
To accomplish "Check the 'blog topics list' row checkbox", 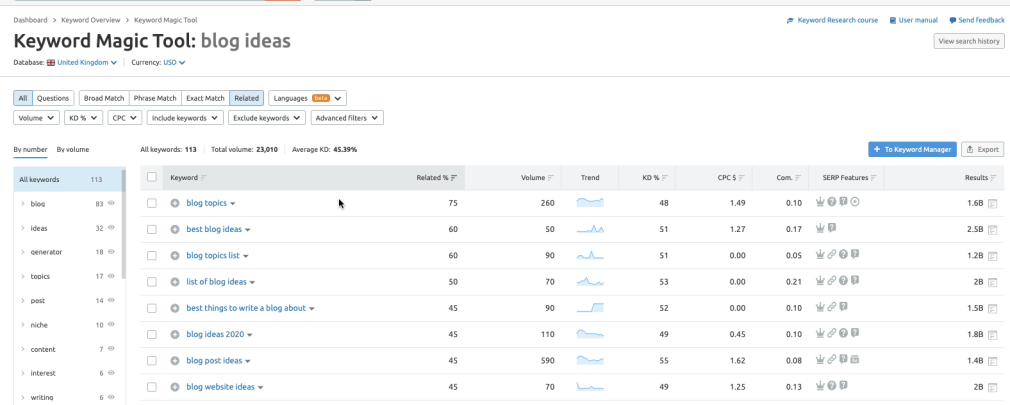I will click(x=152, y=256).
